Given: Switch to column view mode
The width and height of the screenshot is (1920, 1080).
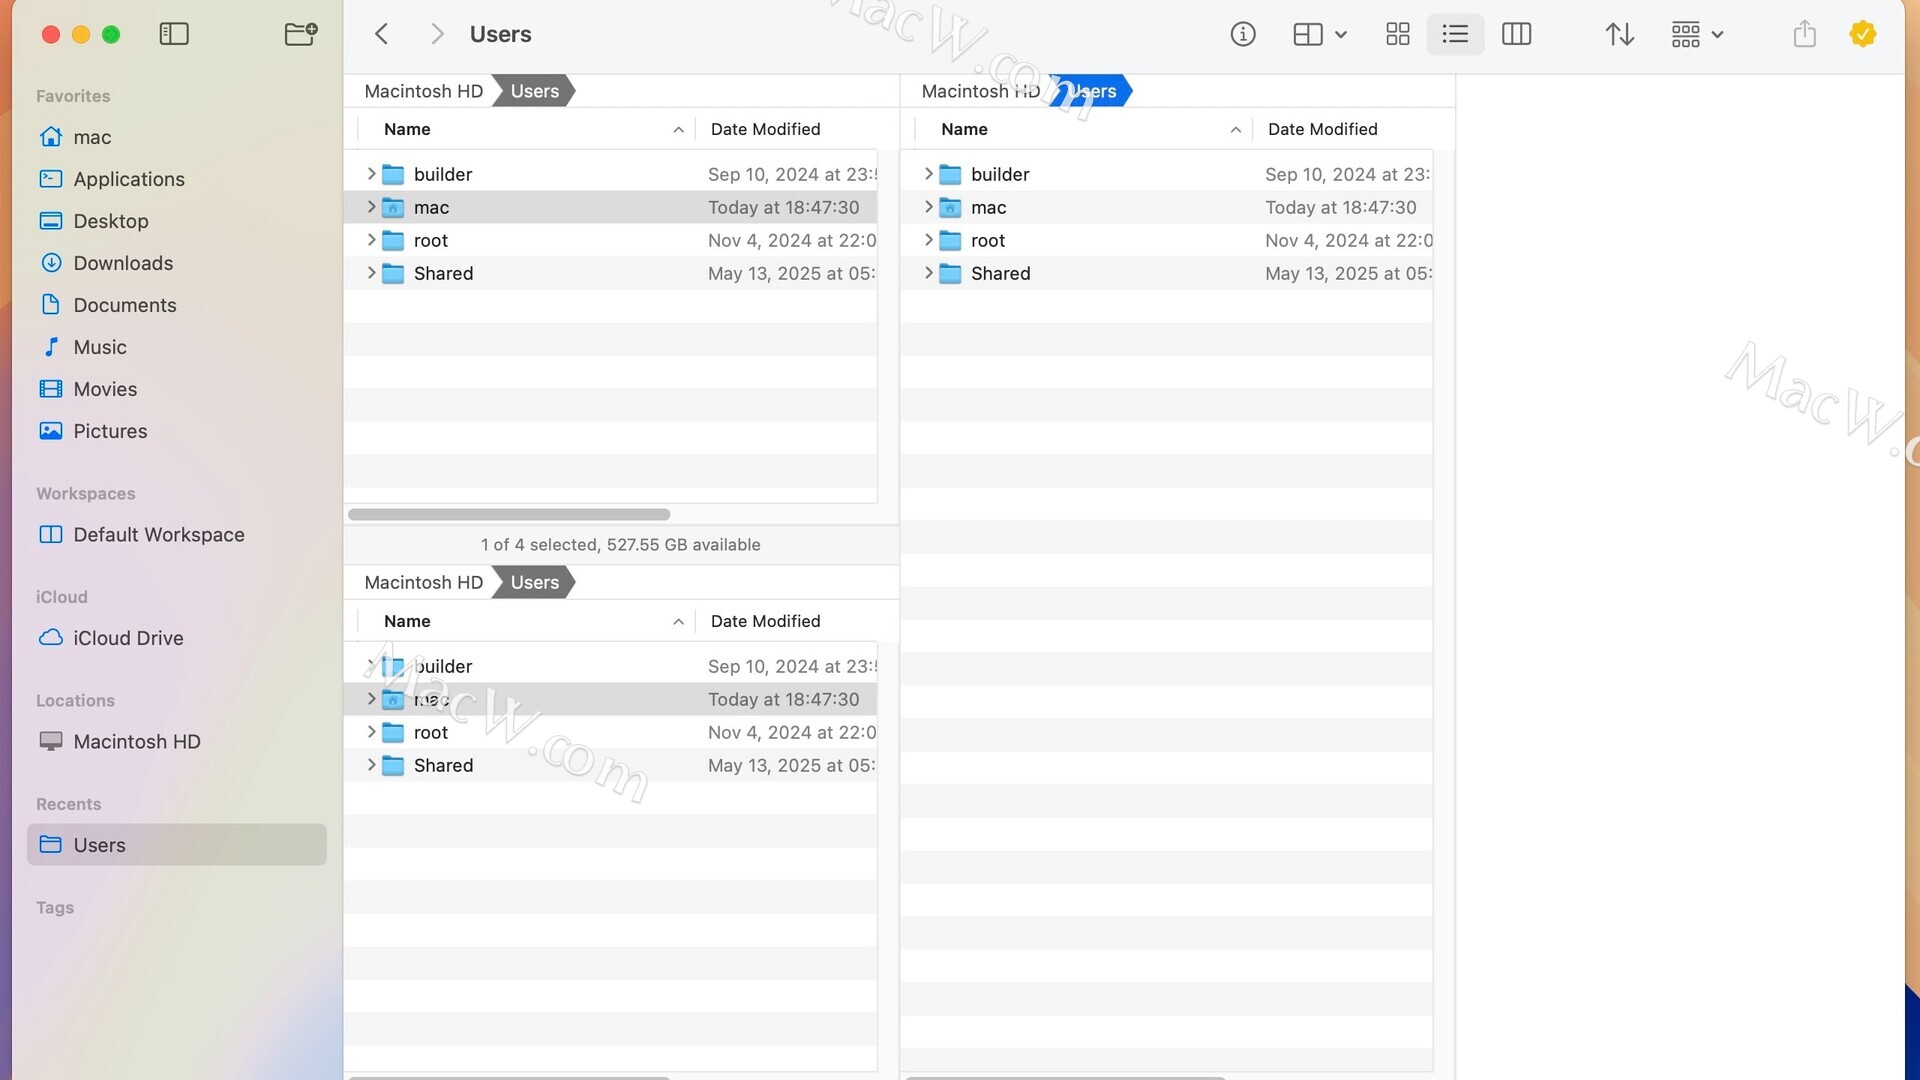Looking at the screenshot, I should click(x=1516, y=34).
